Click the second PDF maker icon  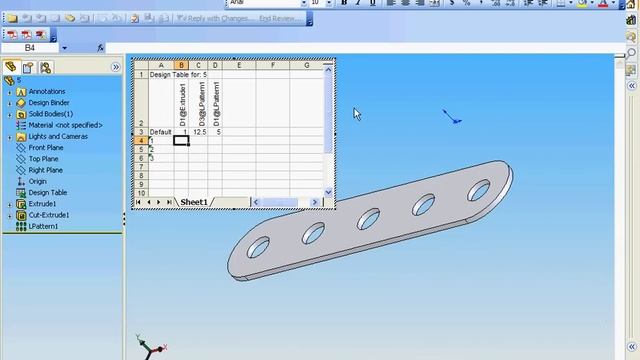click(26, 35)
